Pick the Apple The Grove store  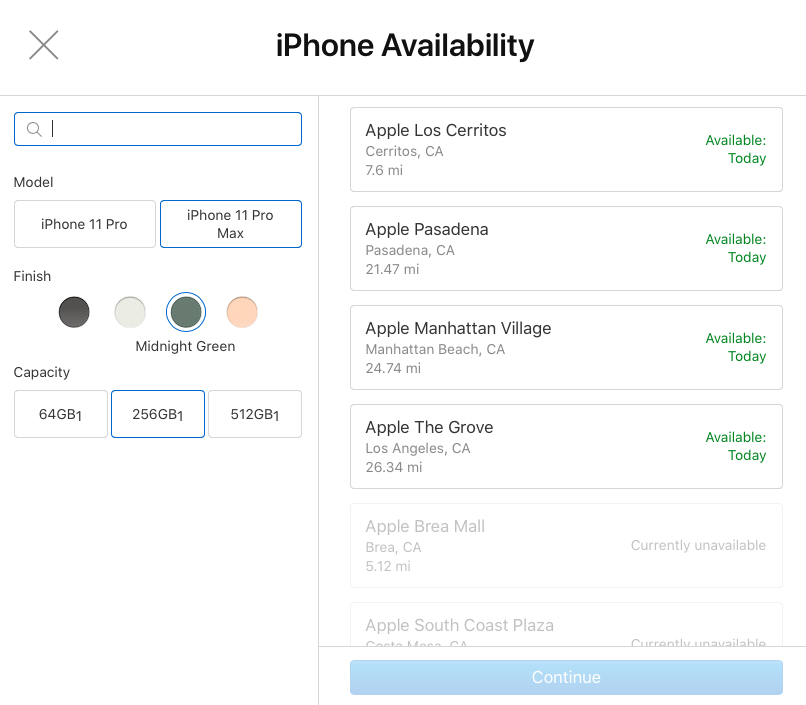point(566,447)
